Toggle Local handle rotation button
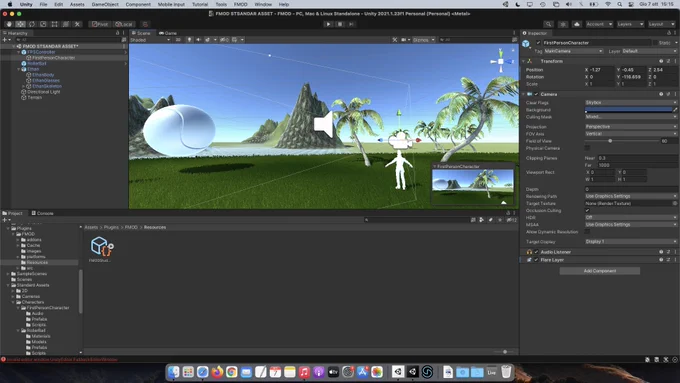Viewport: 680px width, 383px height. 124,24
